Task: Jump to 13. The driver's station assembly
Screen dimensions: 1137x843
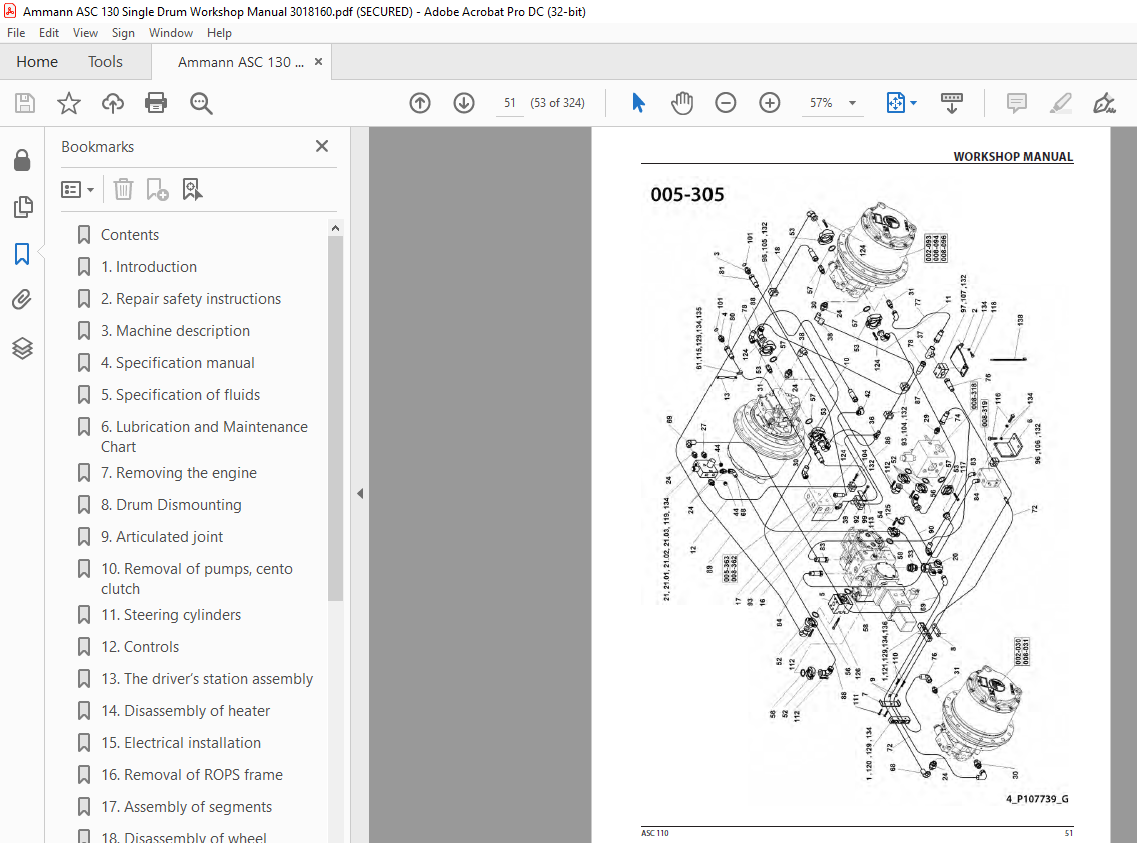Action: tap(207, 678)
